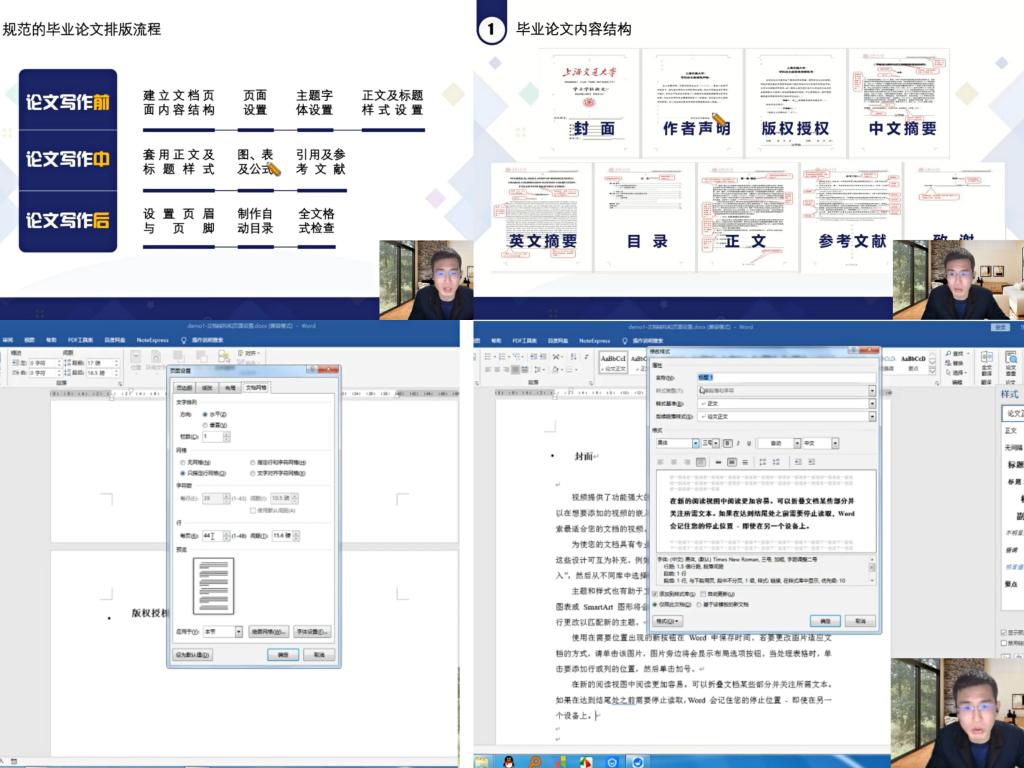Screen dimensions: 1024x768
Task: Click the 论文正文 style thumbnail in the ribbon gallery
Action: 613,362
